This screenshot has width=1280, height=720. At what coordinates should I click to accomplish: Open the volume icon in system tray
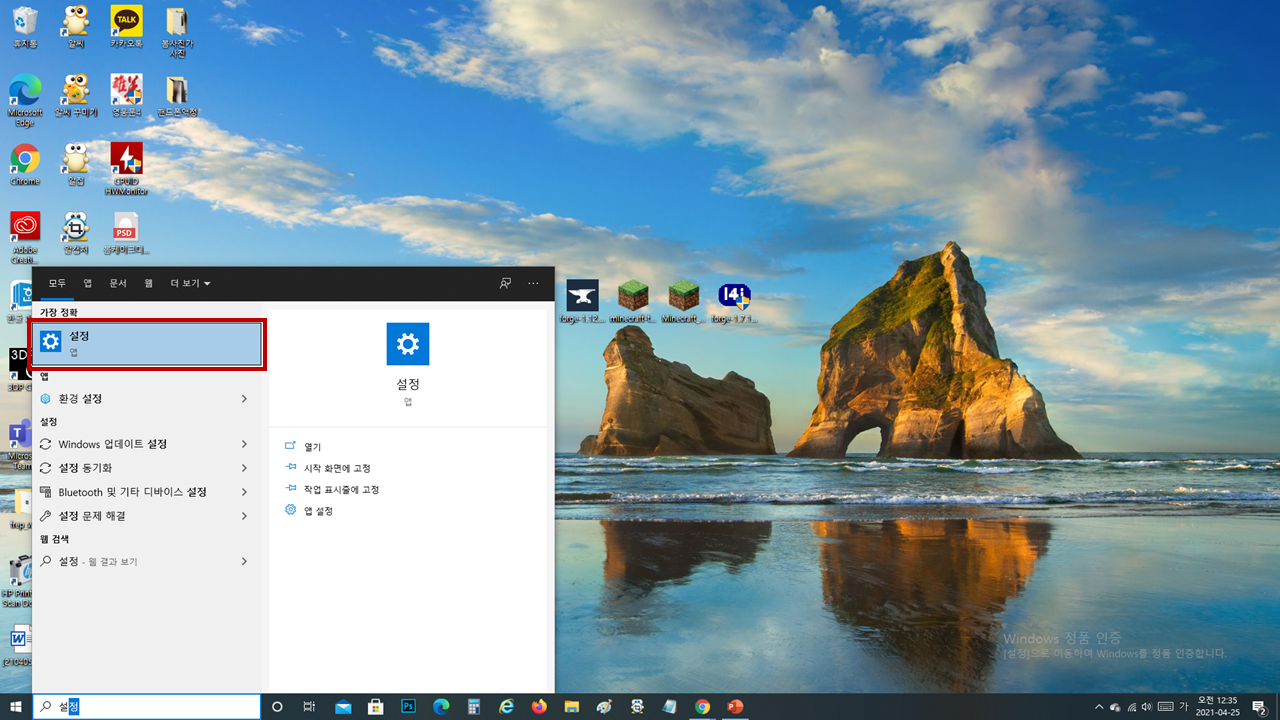click(1148, 707)
